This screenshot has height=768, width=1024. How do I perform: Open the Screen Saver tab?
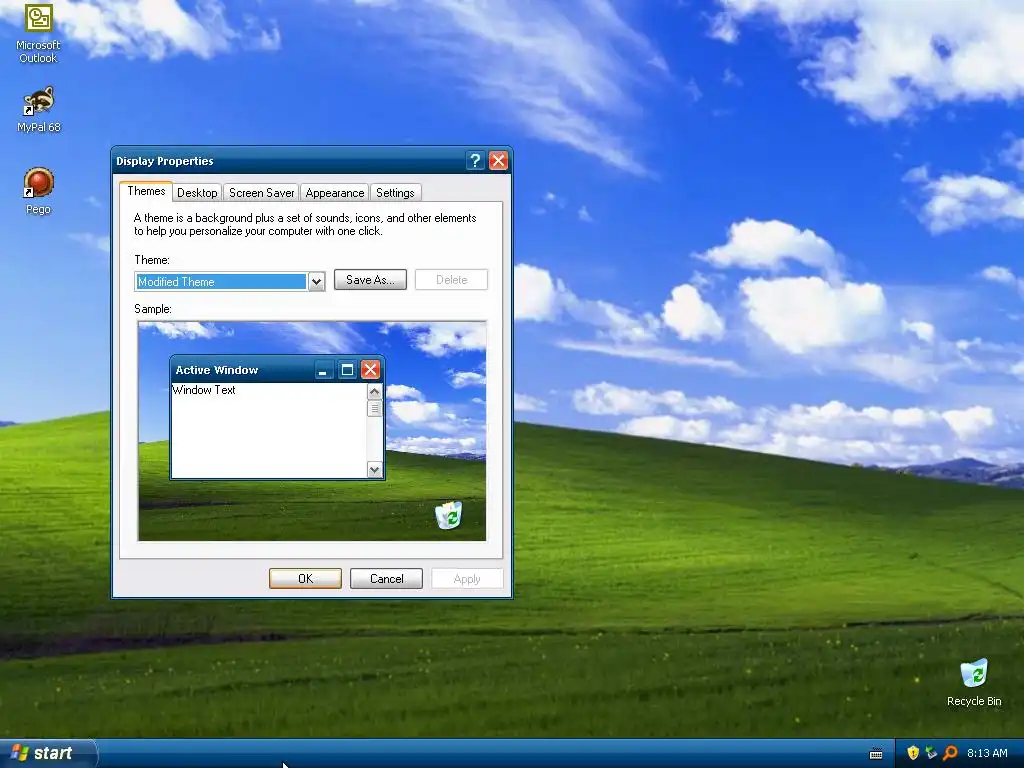(261, 193)
